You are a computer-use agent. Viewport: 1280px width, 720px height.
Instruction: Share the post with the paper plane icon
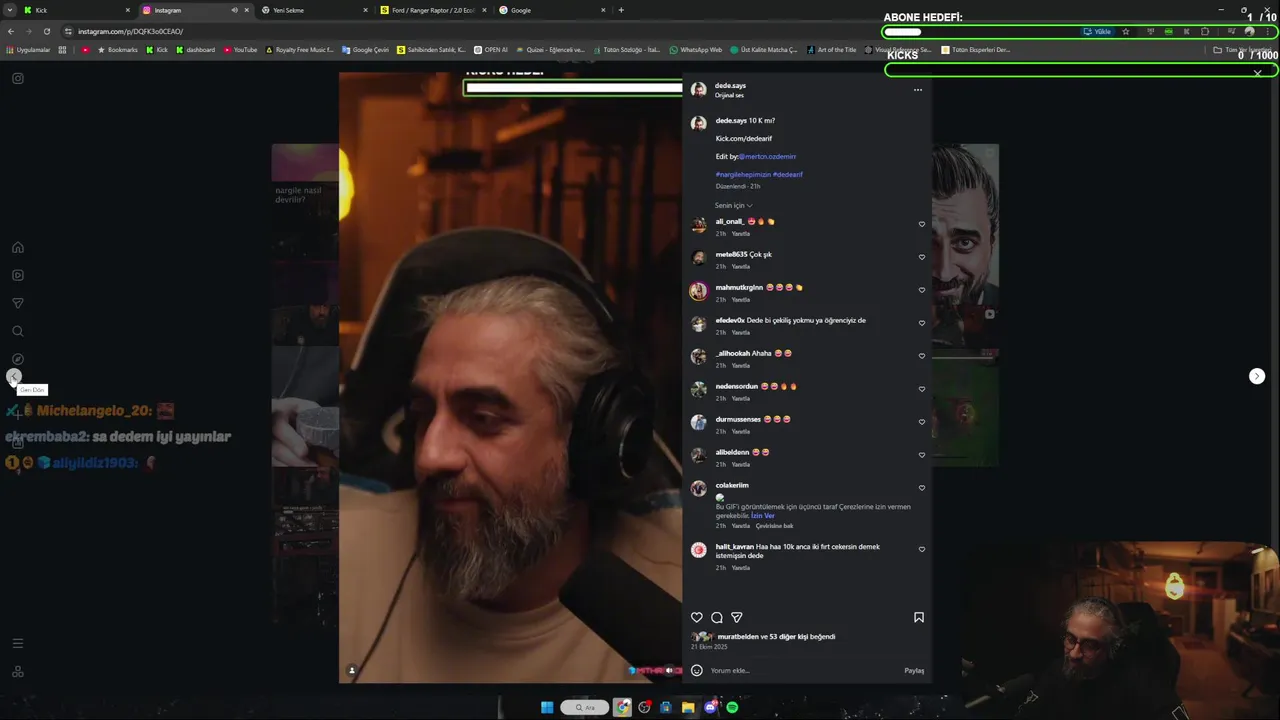(737, 617)
